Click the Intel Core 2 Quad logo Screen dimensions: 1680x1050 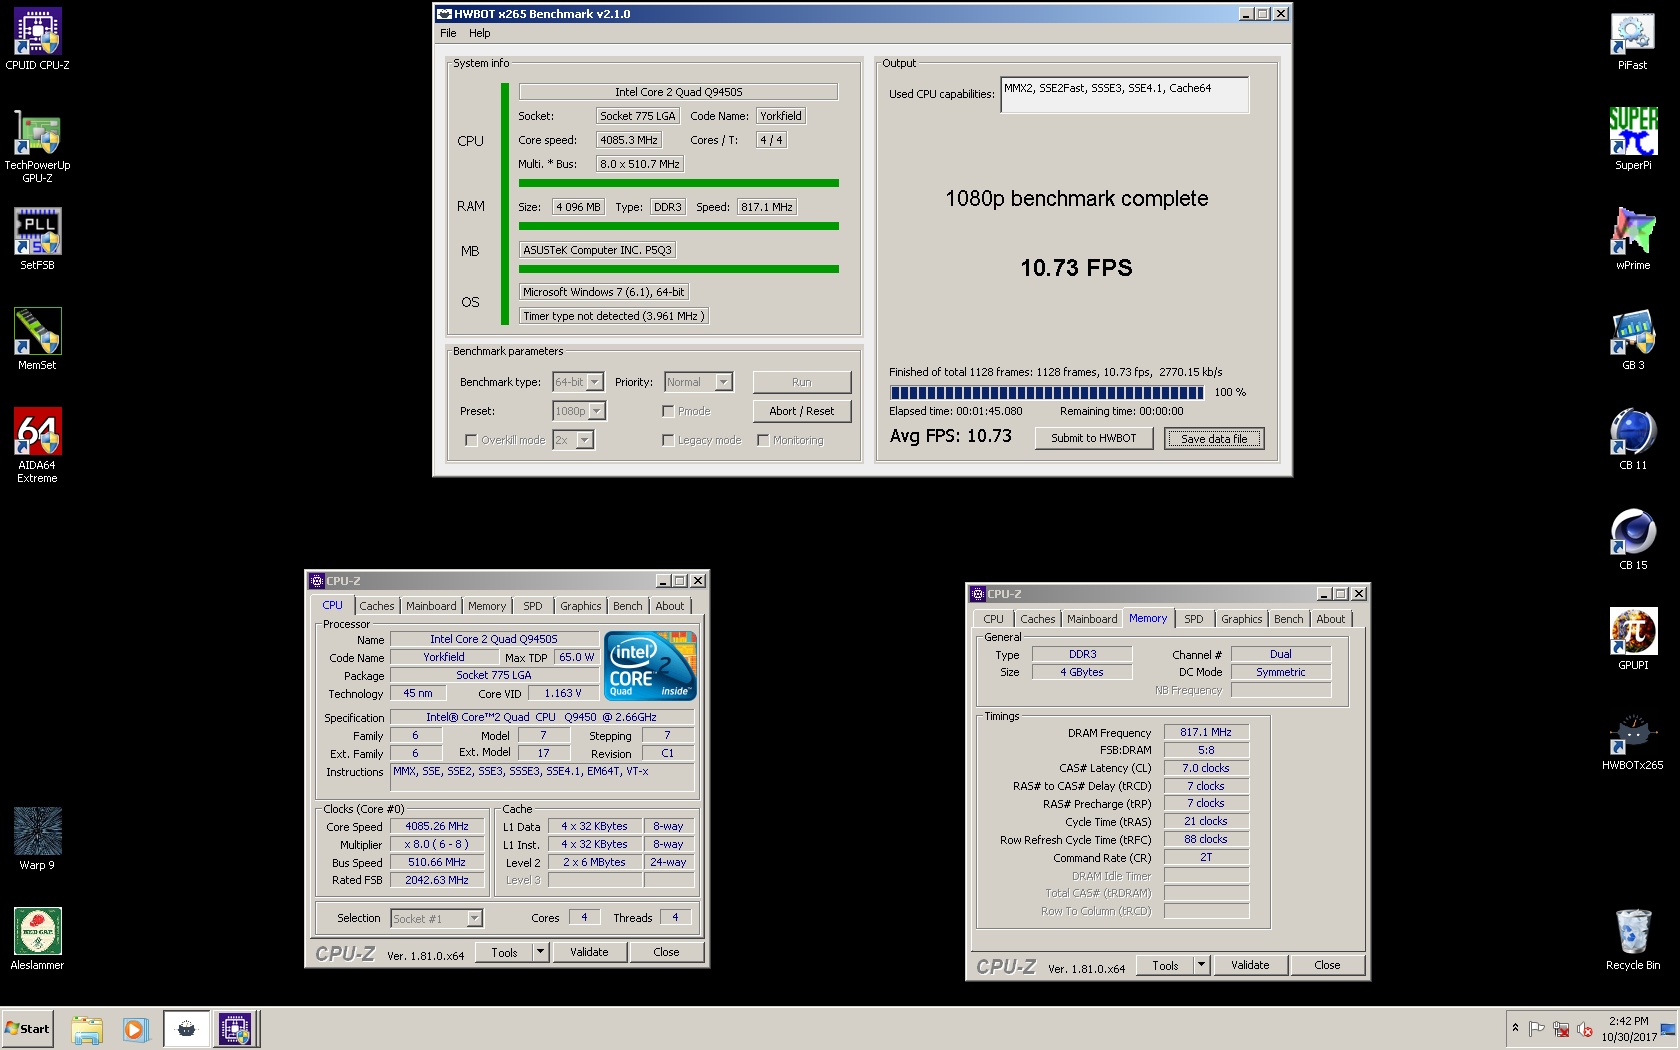[650, 665]
